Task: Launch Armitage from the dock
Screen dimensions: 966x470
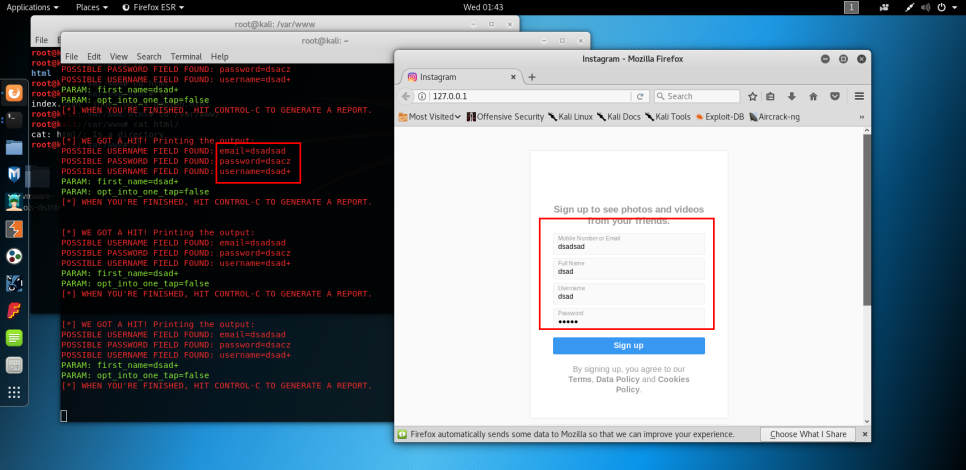Action: [x=14, y=201]
